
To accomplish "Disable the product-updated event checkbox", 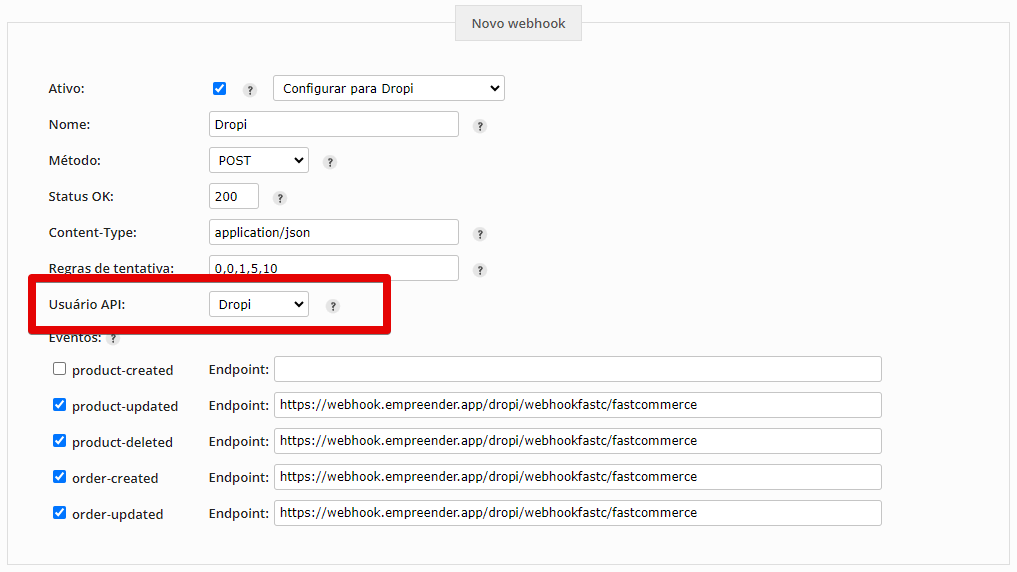I will 60,405.
